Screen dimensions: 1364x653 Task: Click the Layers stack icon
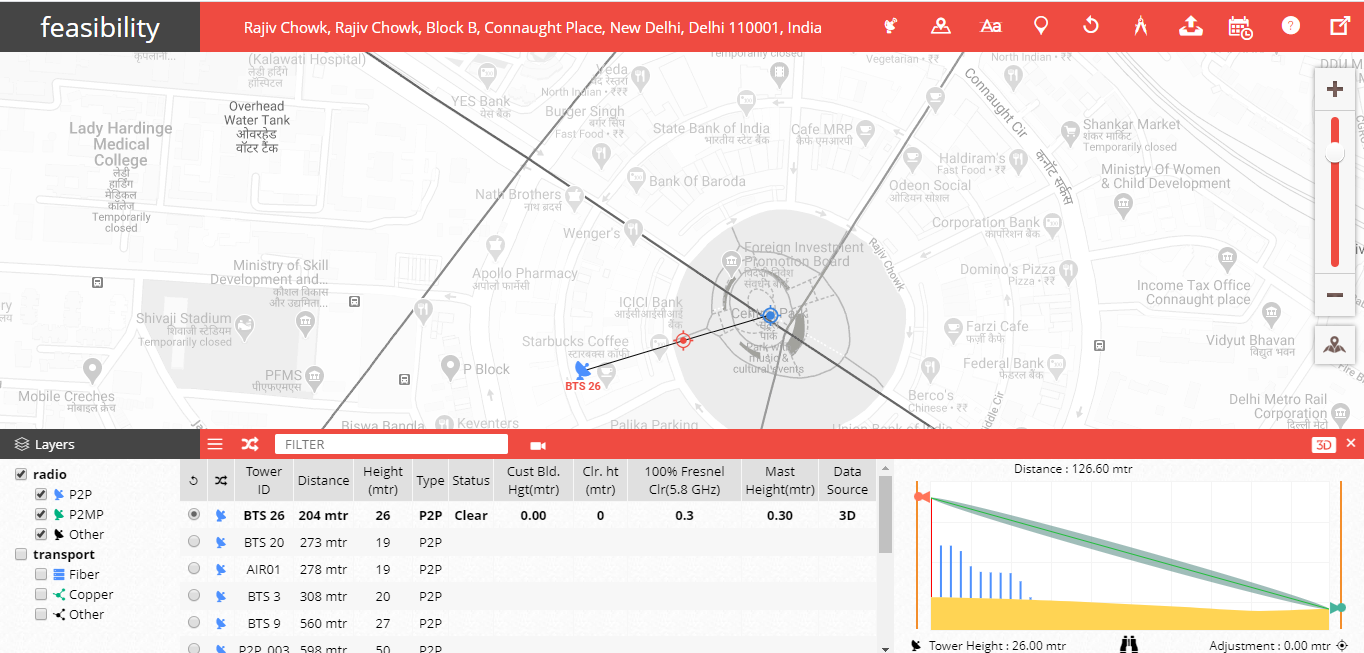22,444
